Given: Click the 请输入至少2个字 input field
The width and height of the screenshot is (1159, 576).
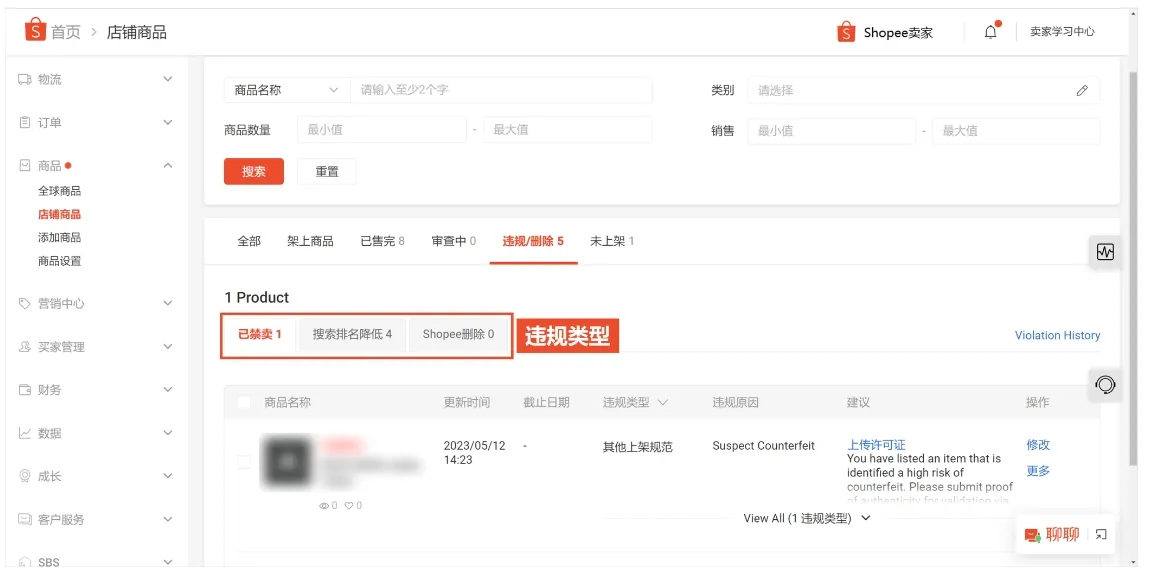Looking at the screenshot, I should pyautogui.click(x=500, y=90).
